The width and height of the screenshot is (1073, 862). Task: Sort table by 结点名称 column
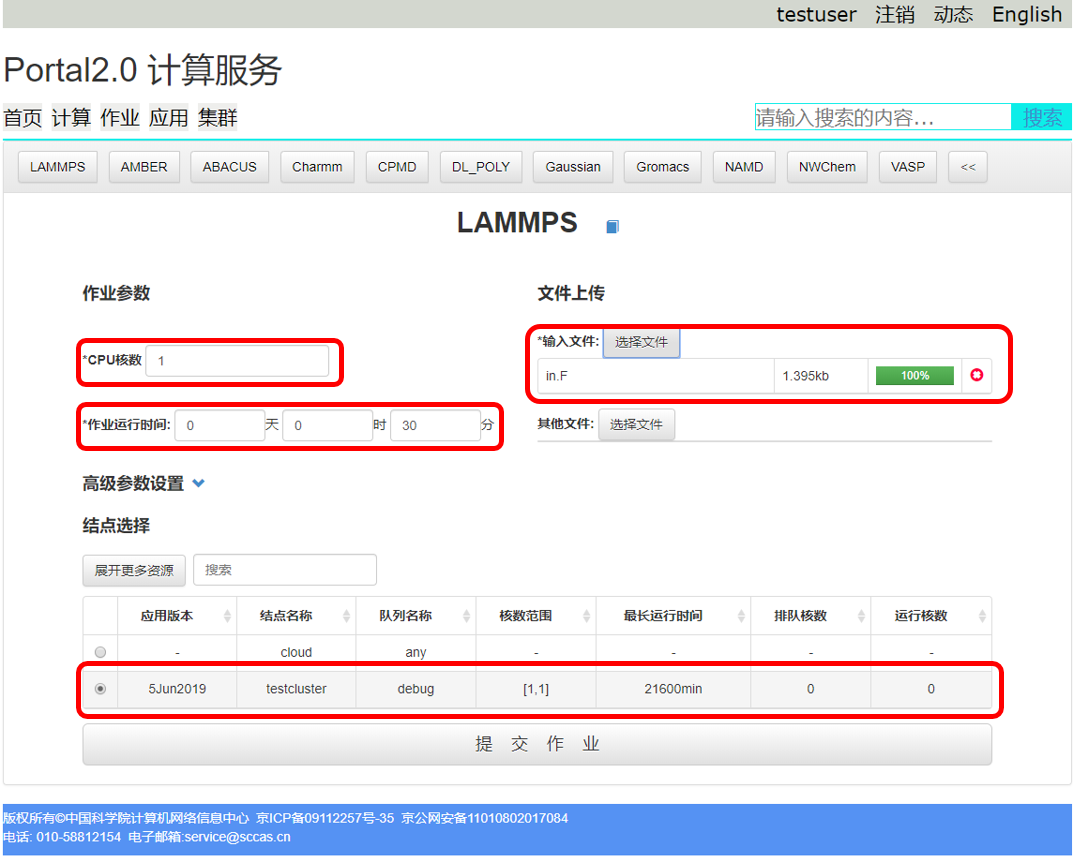(346, 616)
